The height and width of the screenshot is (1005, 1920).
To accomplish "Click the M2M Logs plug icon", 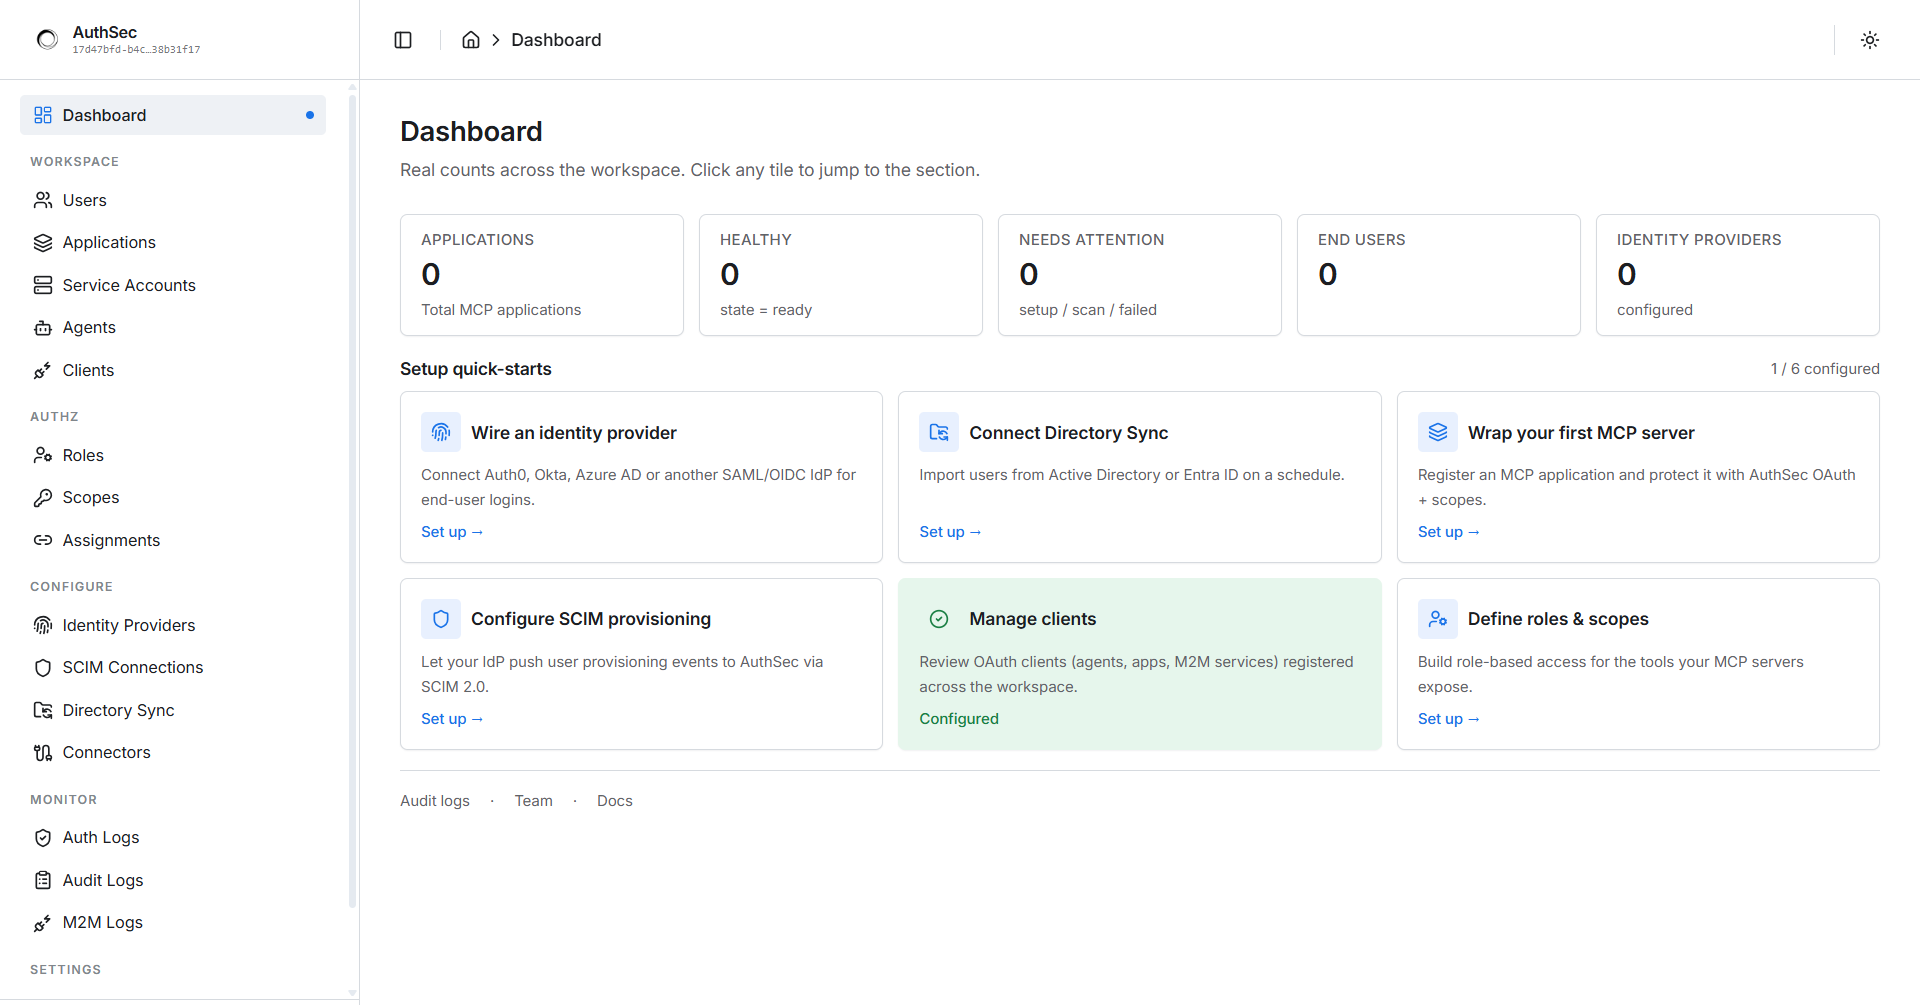I will pos(43,923).
